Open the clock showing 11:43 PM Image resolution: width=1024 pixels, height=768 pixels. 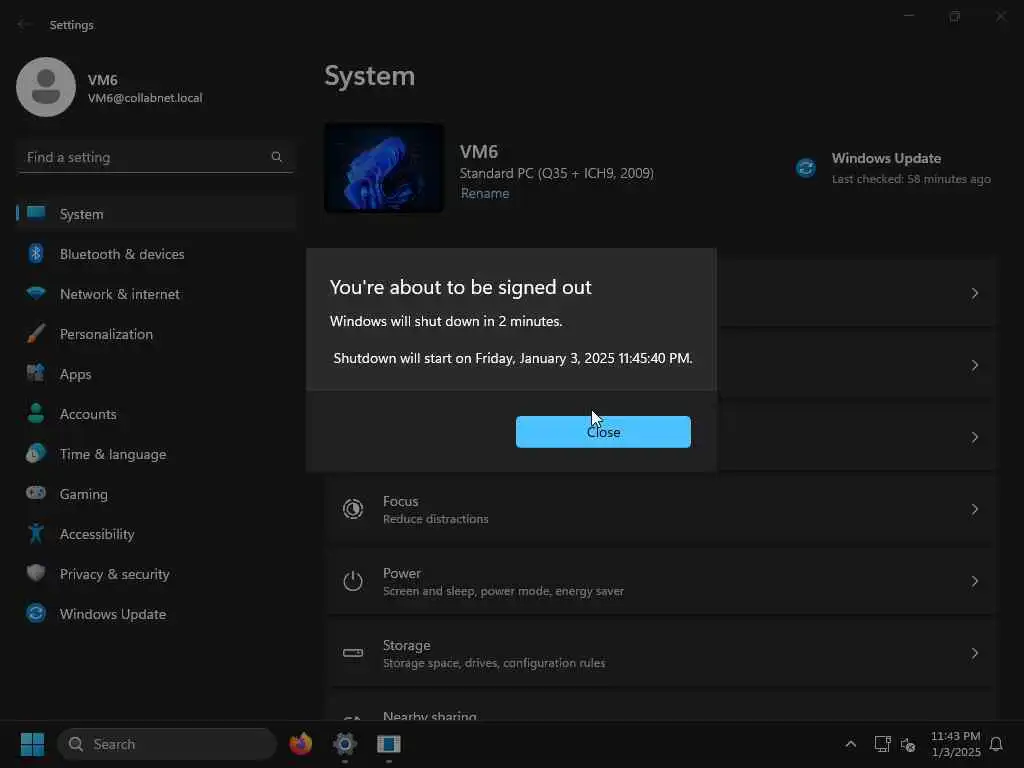(955, 744)
